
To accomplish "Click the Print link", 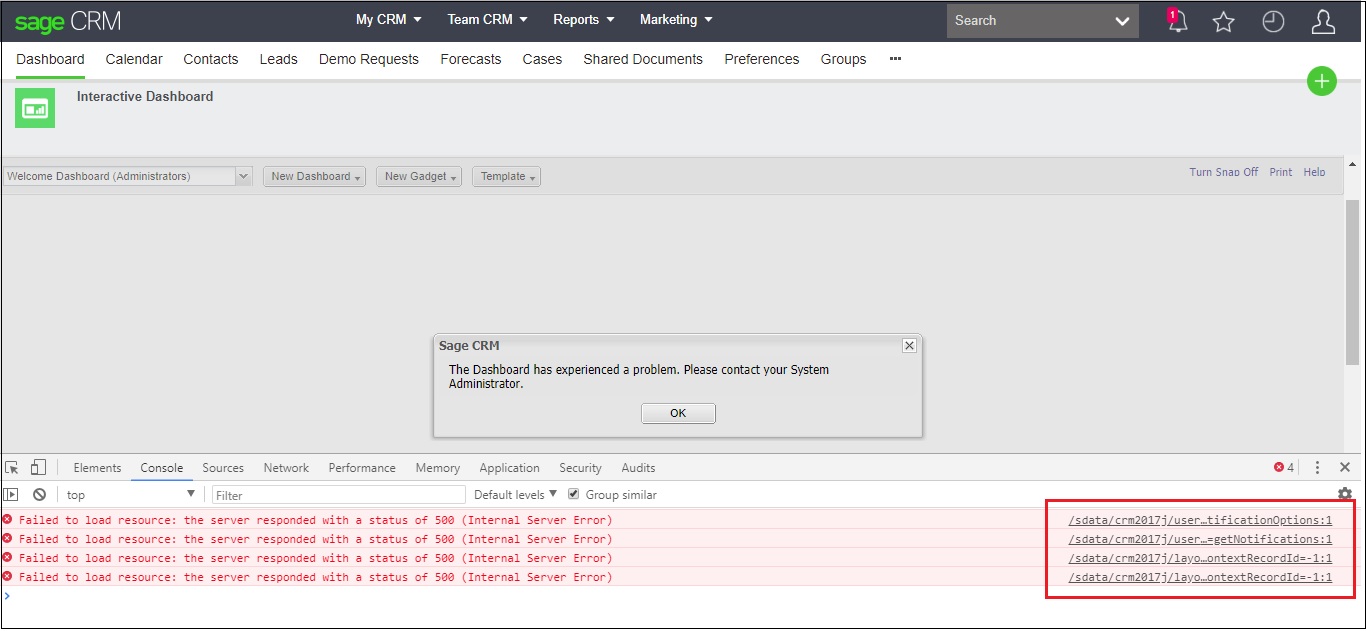I will point(1281,172).
